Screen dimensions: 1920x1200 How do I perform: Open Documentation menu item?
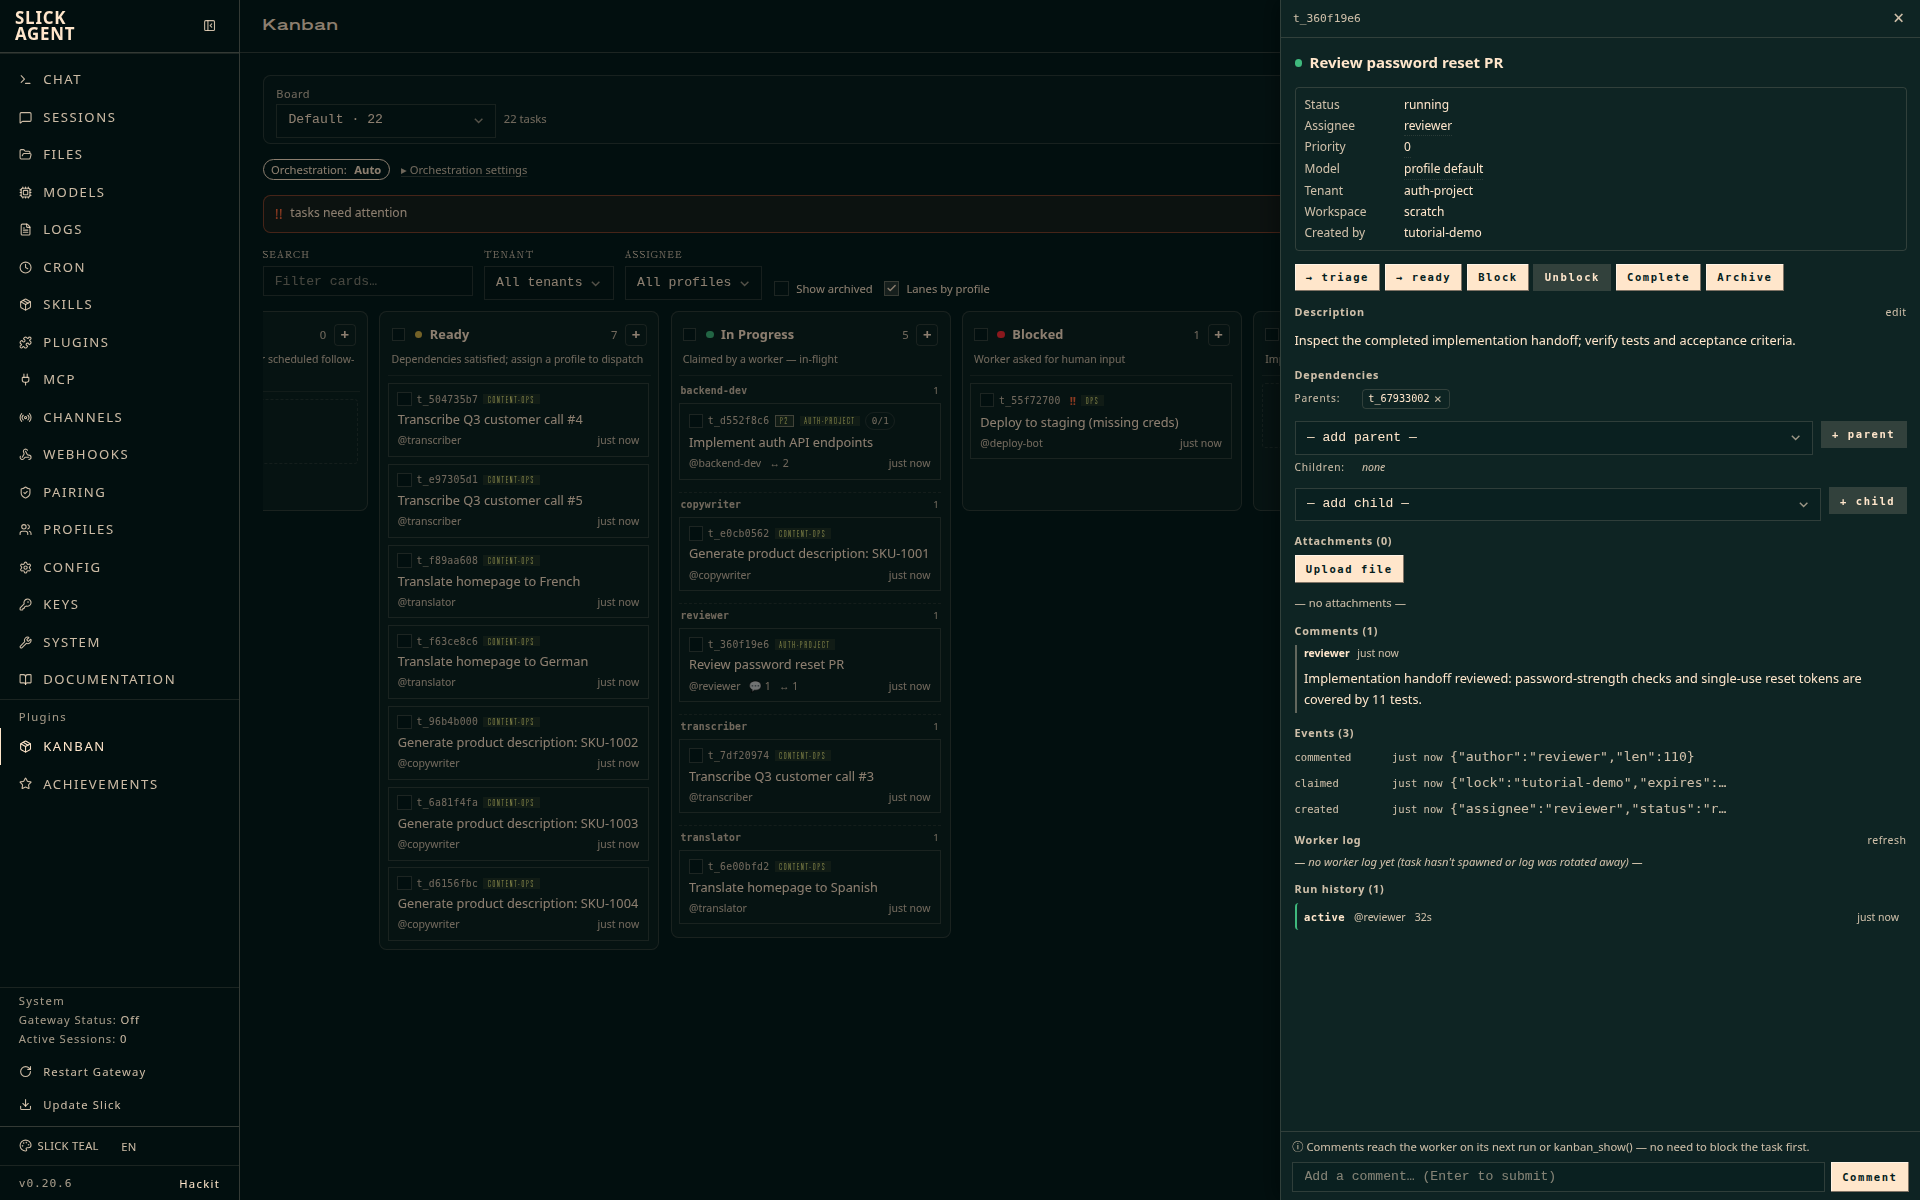(120, 680)
